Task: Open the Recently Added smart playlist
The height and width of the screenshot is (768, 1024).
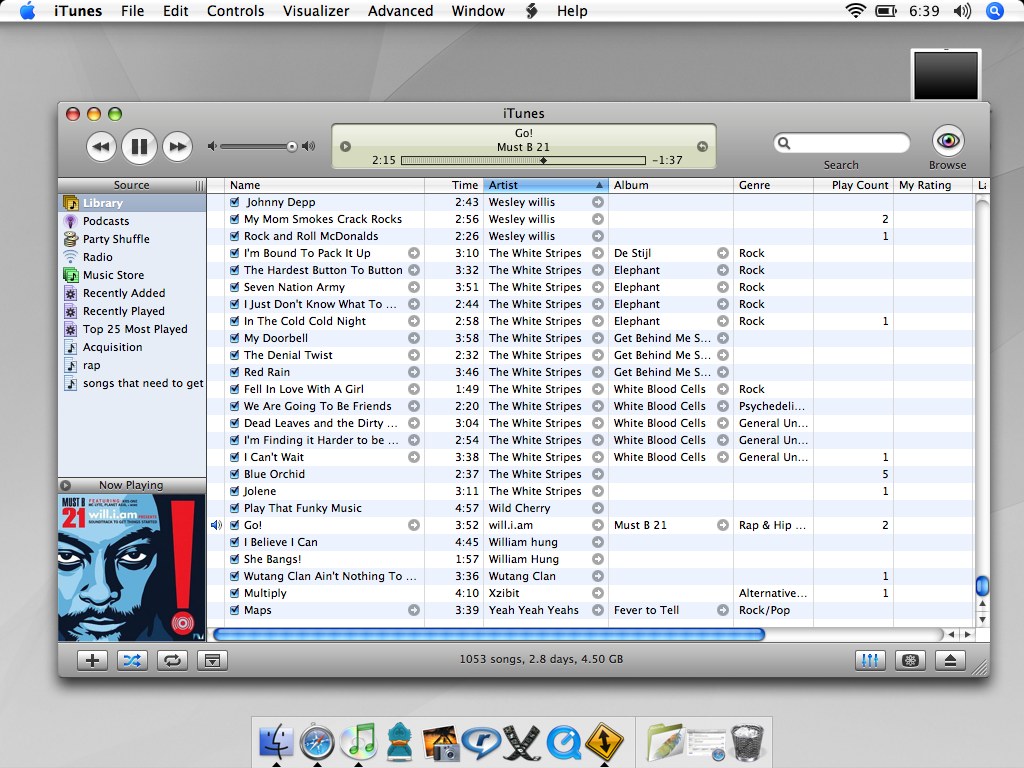Action: (133, 293)
